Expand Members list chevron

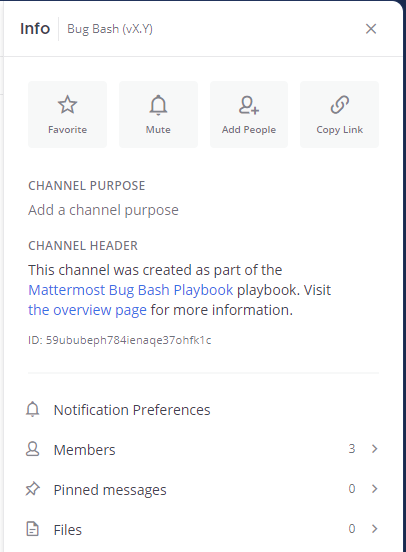(374, 449)
